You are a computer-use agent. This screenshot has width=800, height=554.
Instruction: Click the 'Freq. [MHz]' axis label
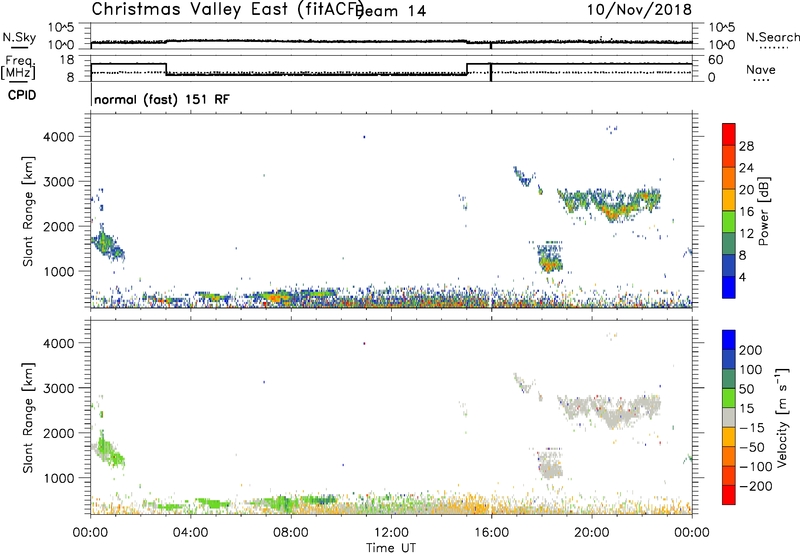coord(18,68)
